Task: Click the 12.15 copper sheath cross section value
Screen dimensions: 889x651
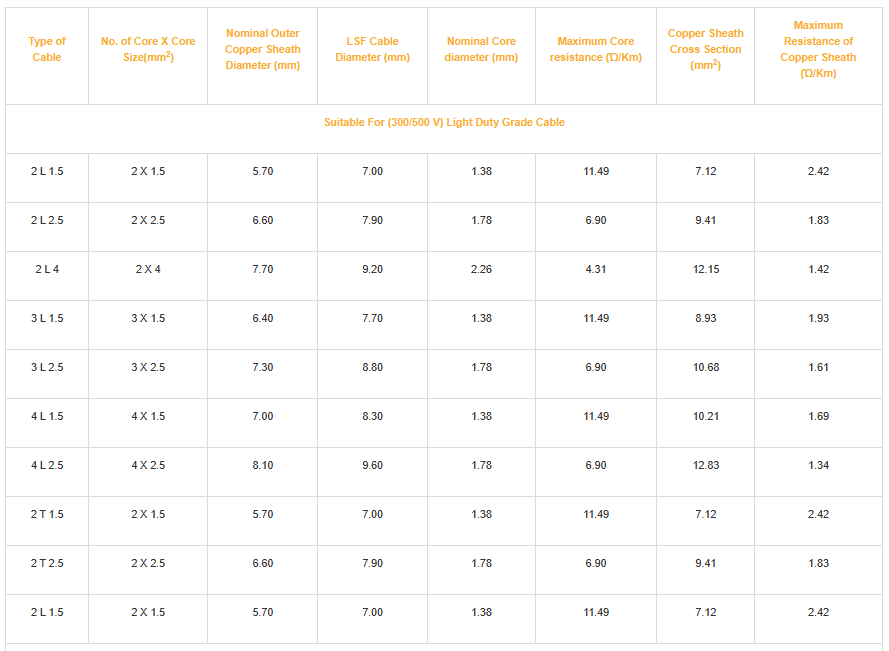Action: [706, 269]
